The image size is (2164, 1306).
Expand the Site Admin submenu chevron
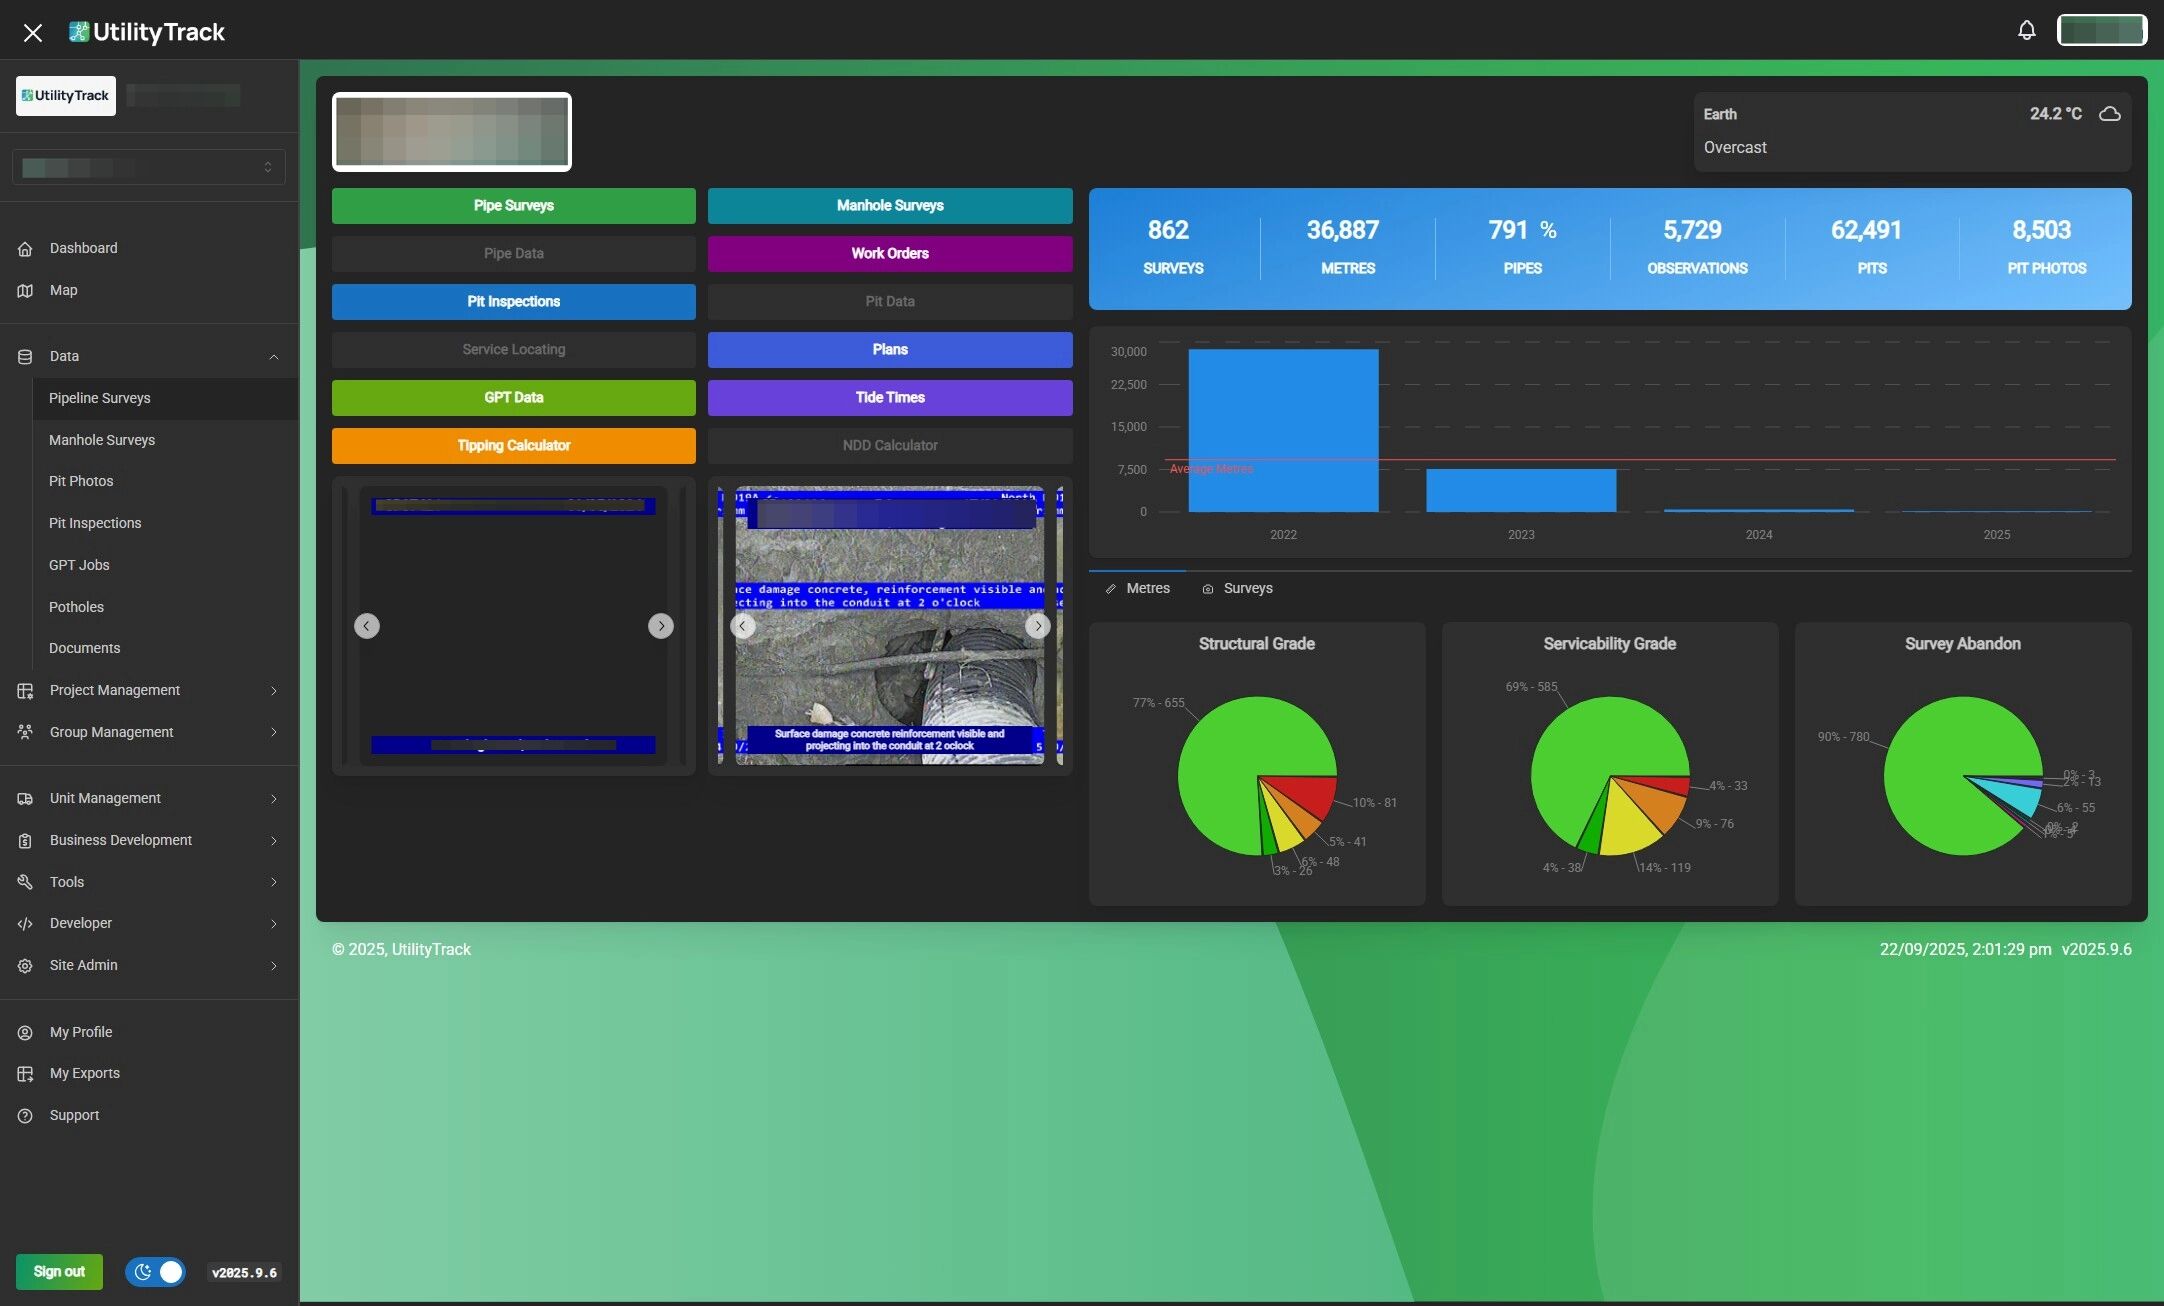273,966
